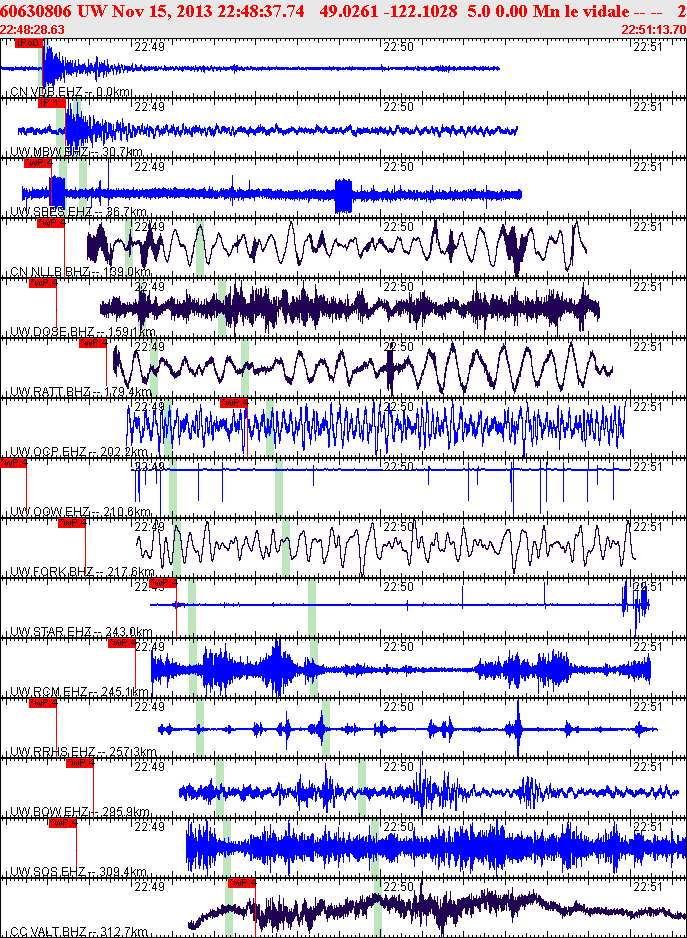Click the station label CN VDB EHZ -- 0.0km
Image resolution: width=687 pixels, height=938 pixels.
[71, 92]
